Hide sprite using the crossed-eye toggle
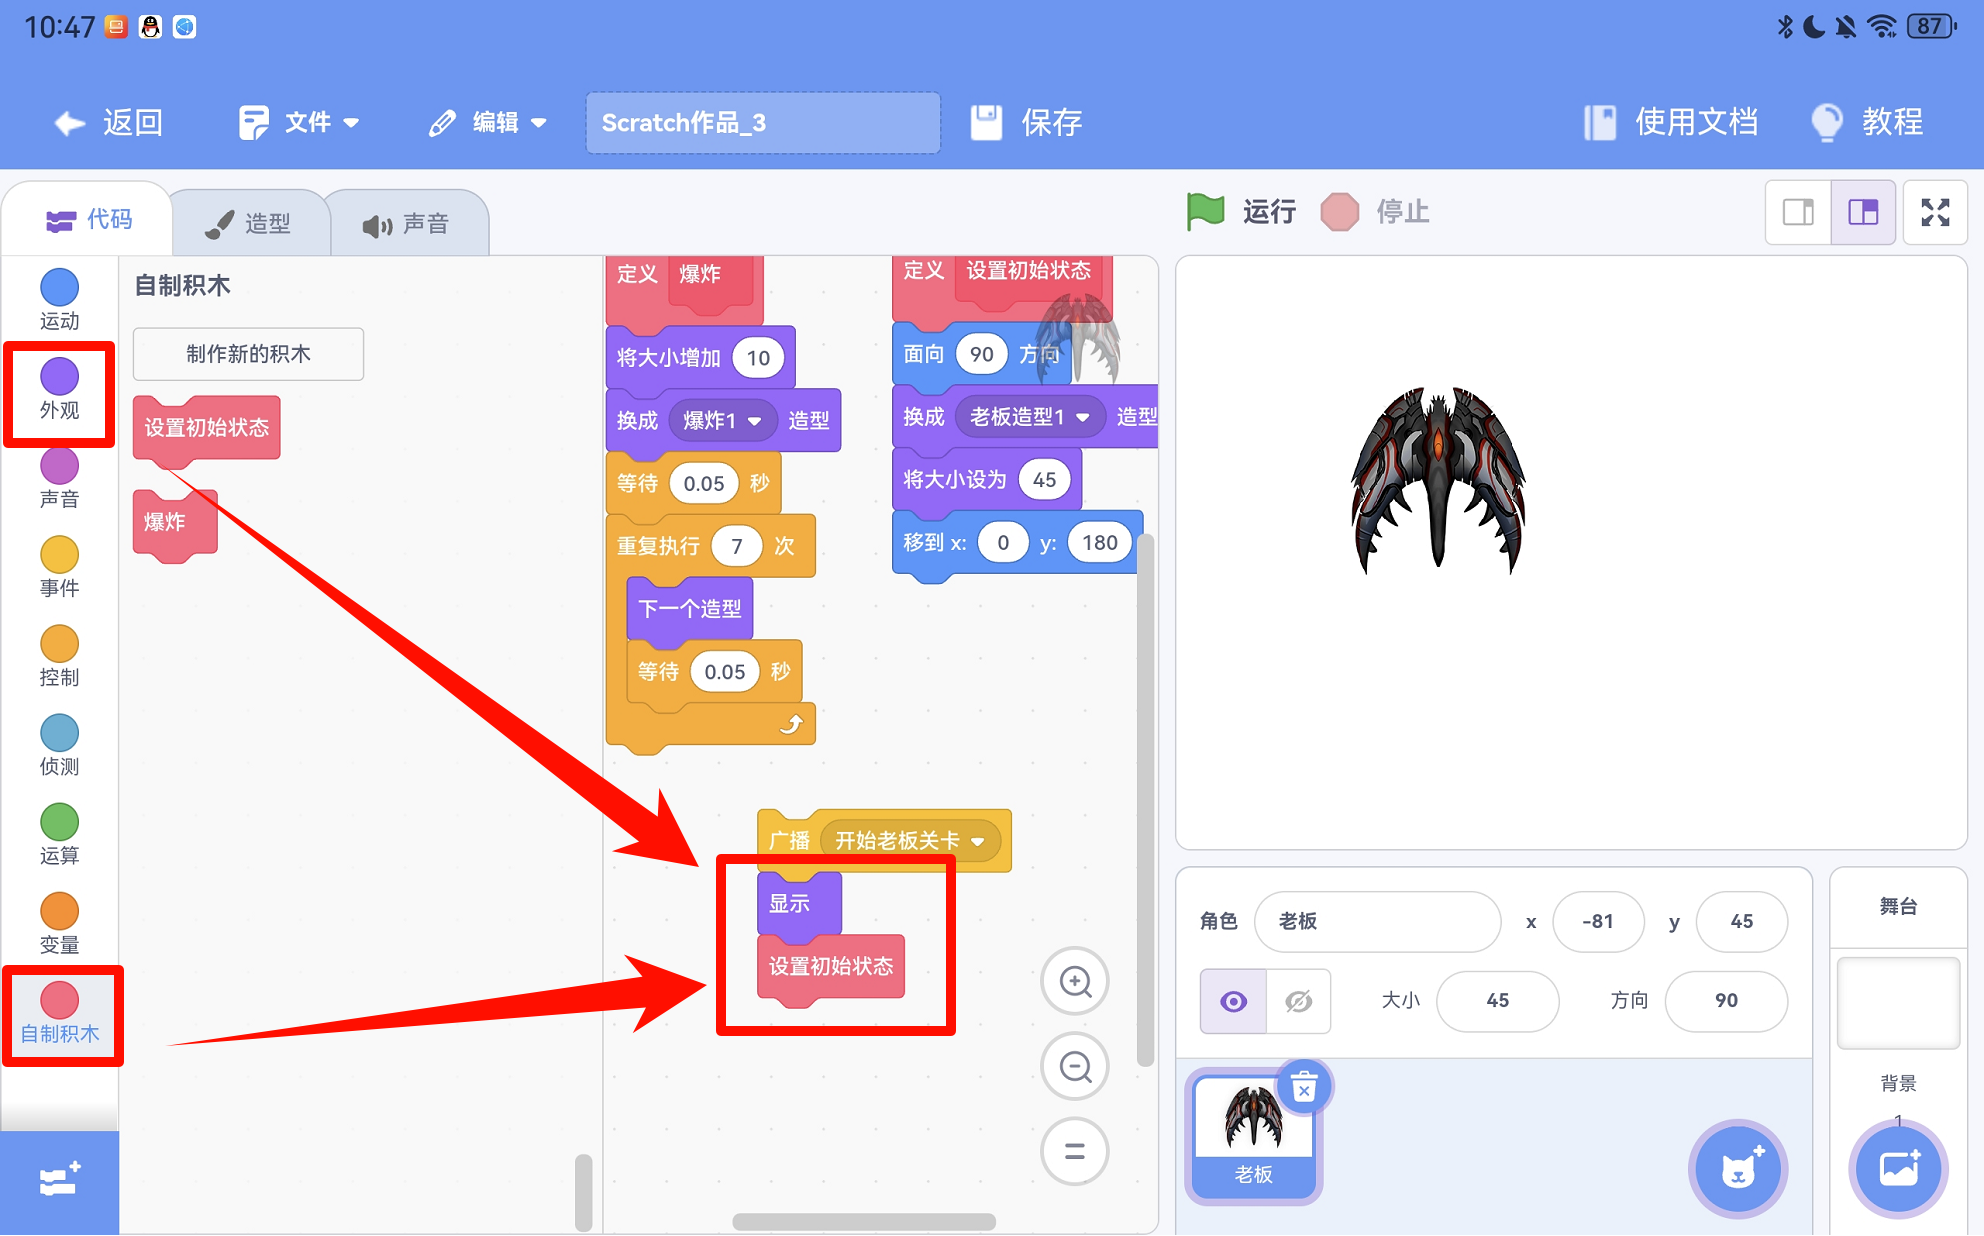 1298,1001
